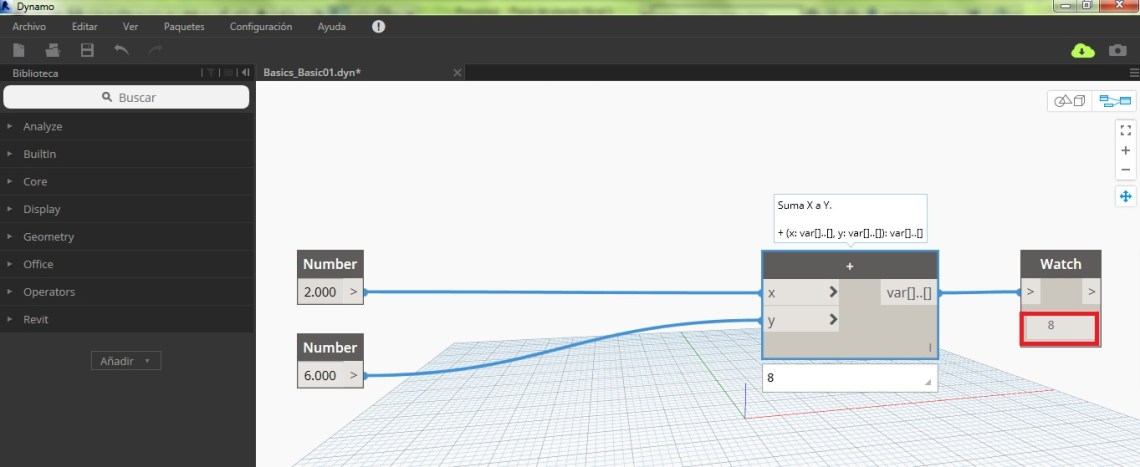Viewport: 1140px width, 467px height.
Task: Open the Configuración menu
Action: [x=261, y=27]
